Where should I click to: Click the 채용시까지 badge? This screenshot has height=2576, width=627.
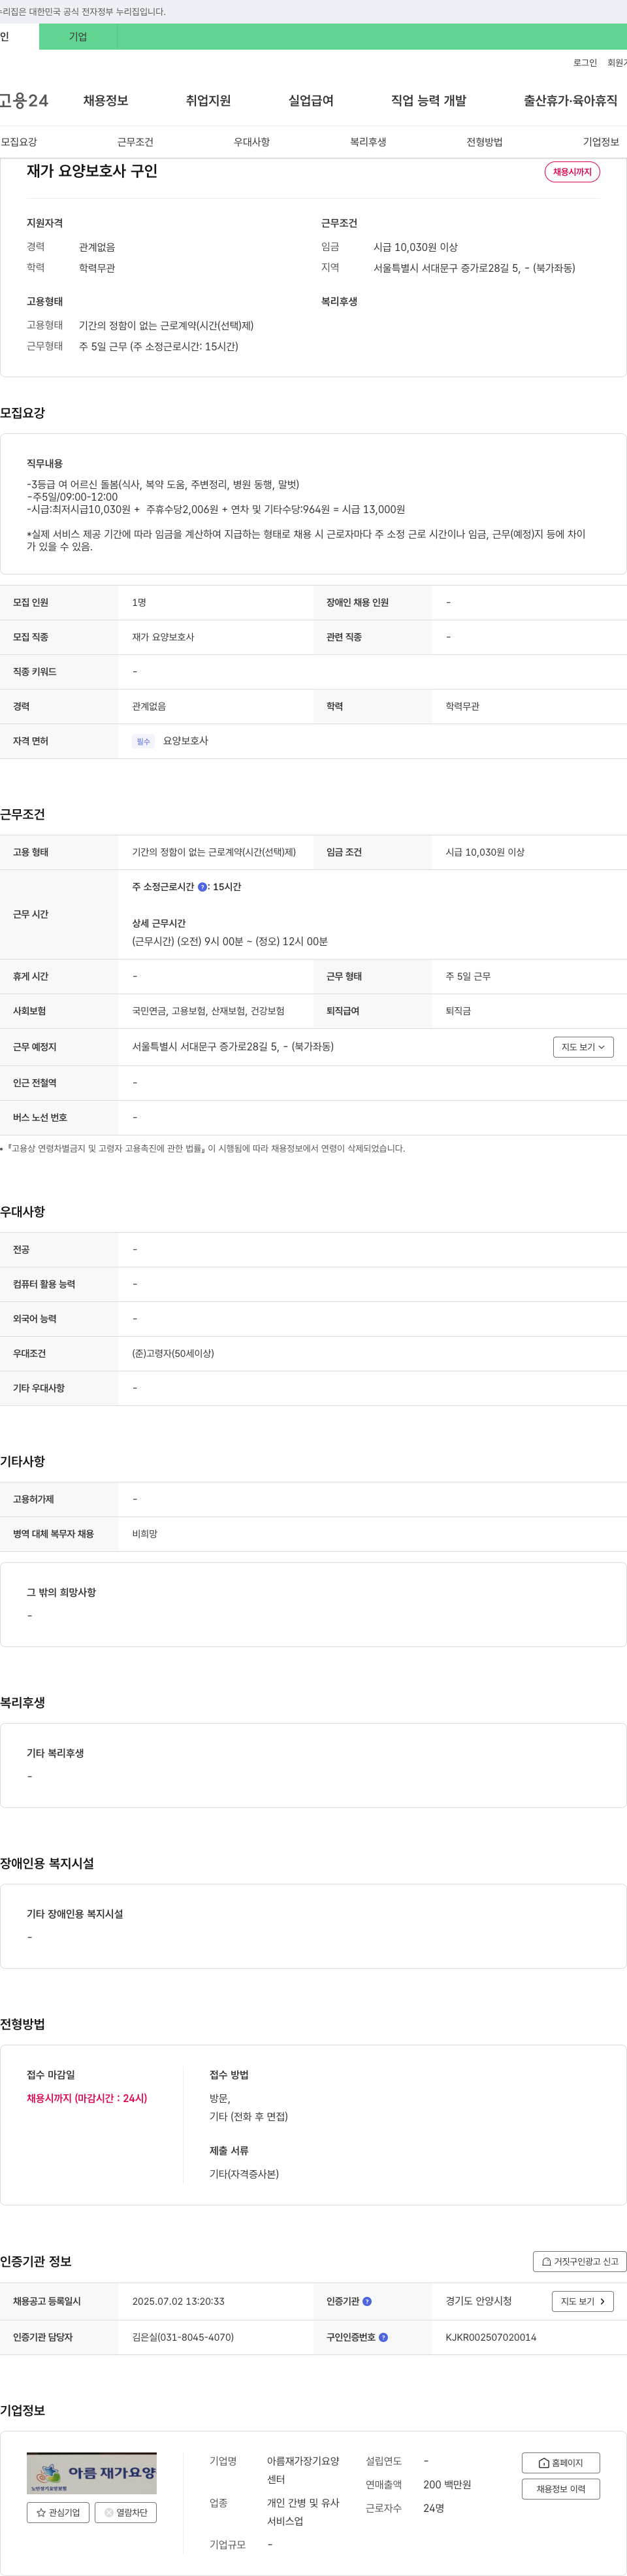[572, 172]
